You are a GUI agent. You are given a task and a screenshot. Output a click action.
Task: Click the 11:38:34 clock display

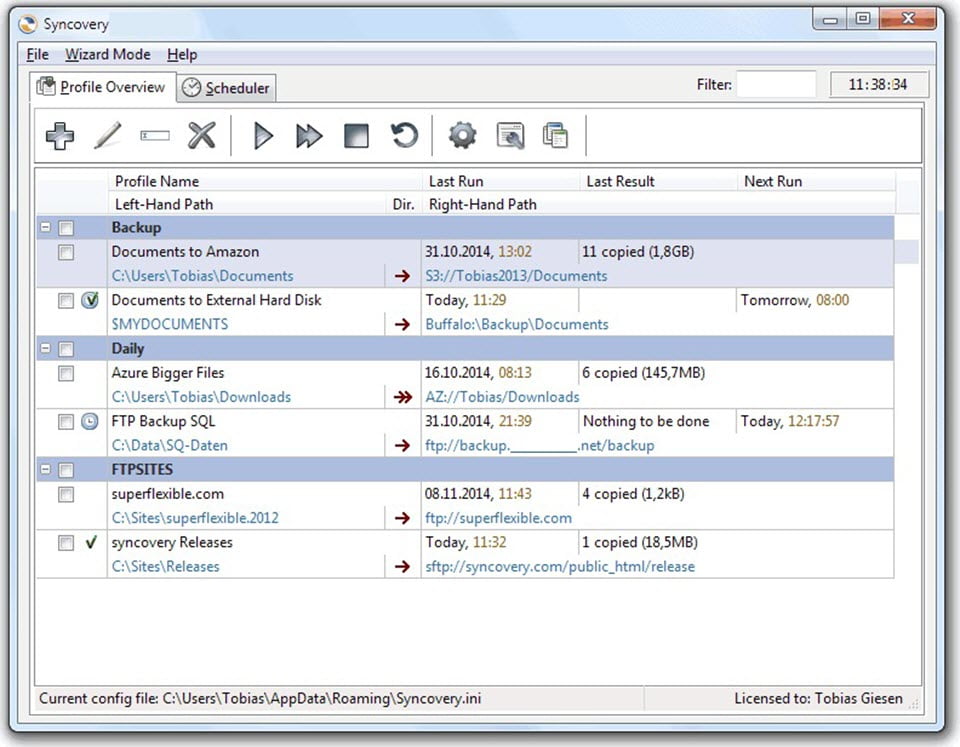pyautogui.click(x=879, y=84)
